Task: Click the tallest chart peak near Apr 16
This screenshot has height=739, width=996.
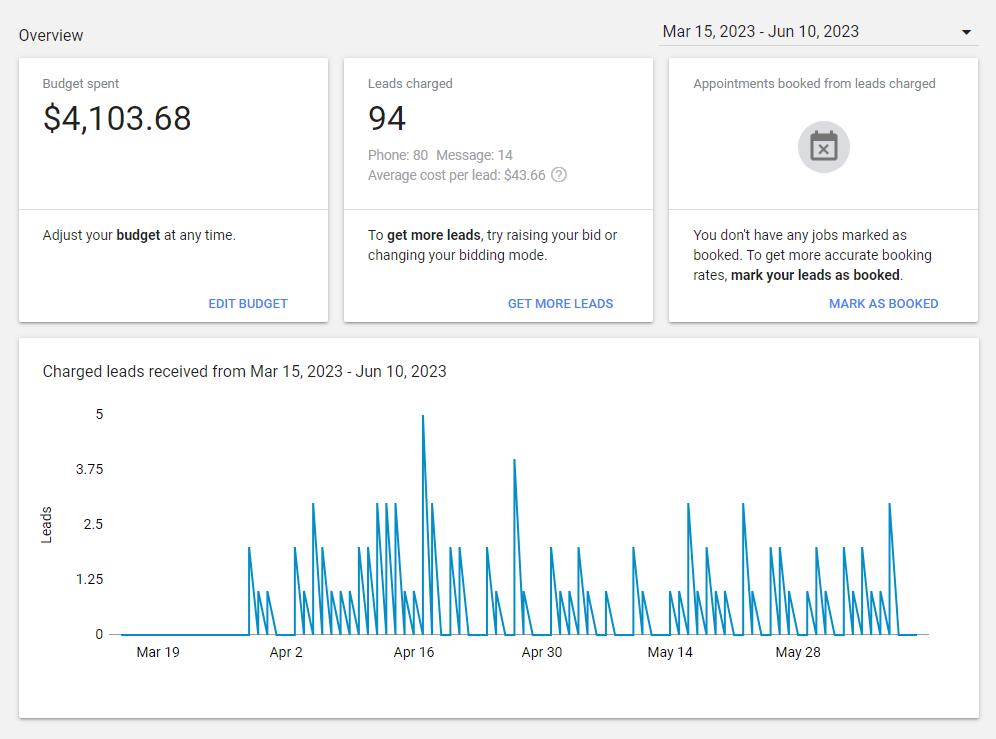Action: pos(423,416)
